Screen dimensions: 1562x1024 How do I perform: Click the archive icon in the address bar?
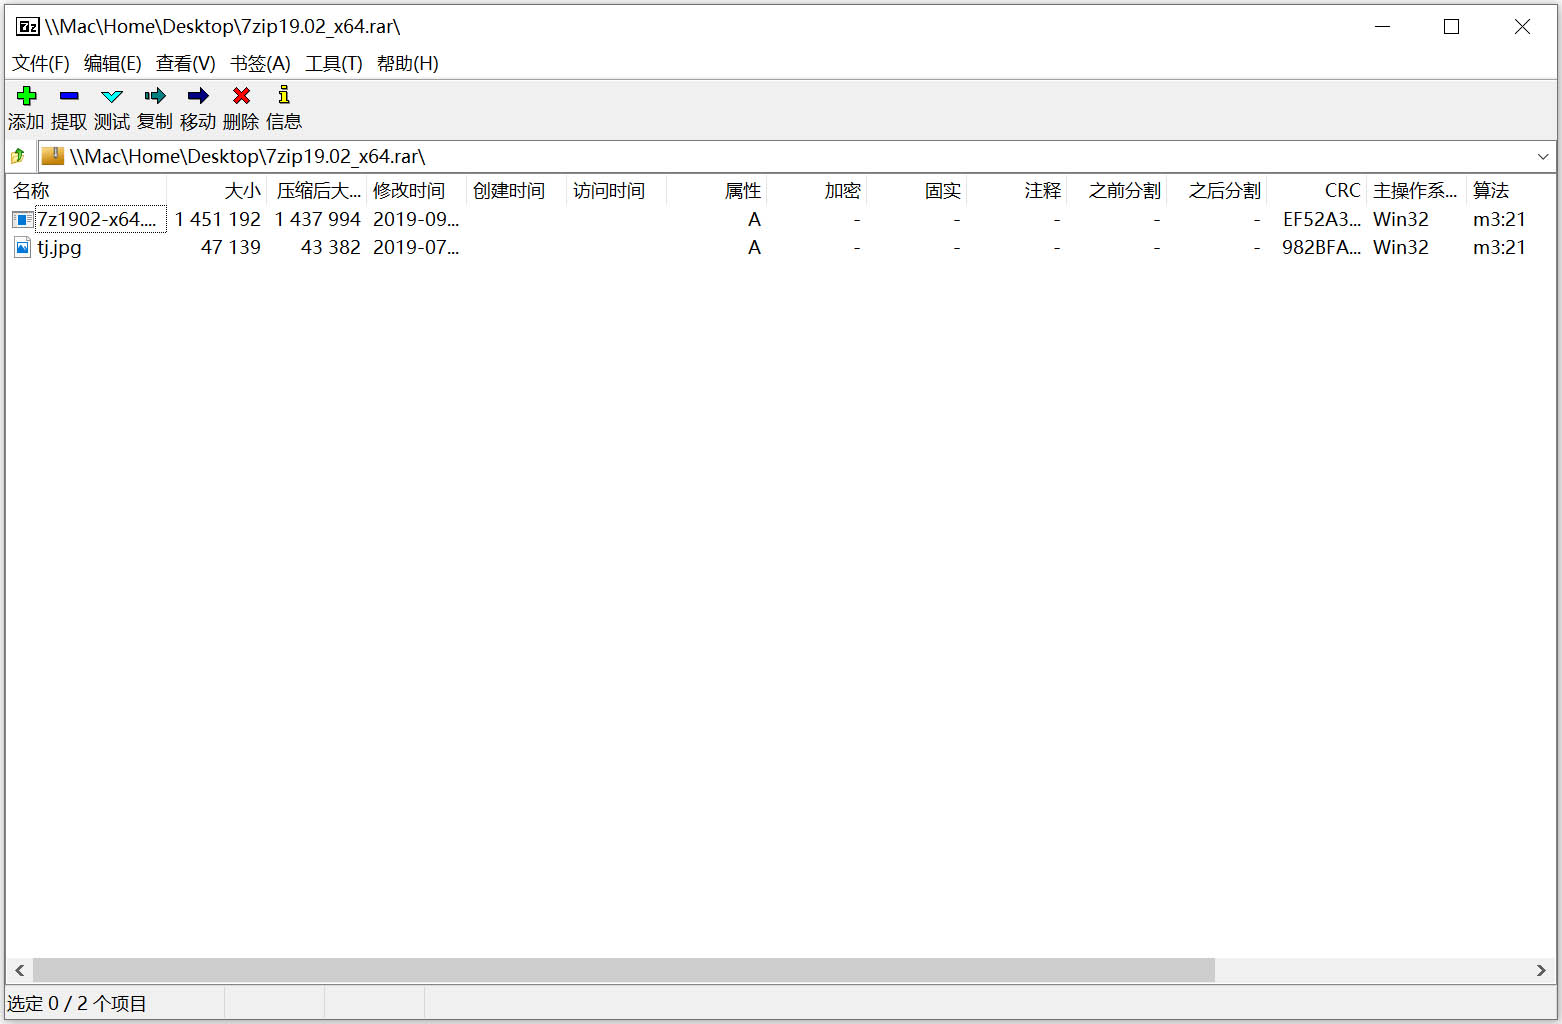click(53, 156)
